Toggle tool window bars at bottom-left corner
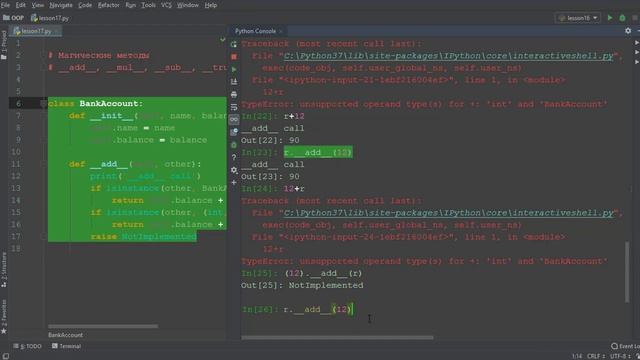The height and width of the screenshot is (360, 640). 5,356
